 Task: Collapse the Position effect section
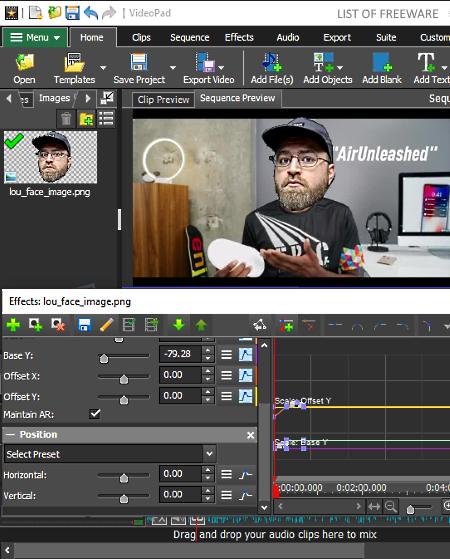coord(11,435)
